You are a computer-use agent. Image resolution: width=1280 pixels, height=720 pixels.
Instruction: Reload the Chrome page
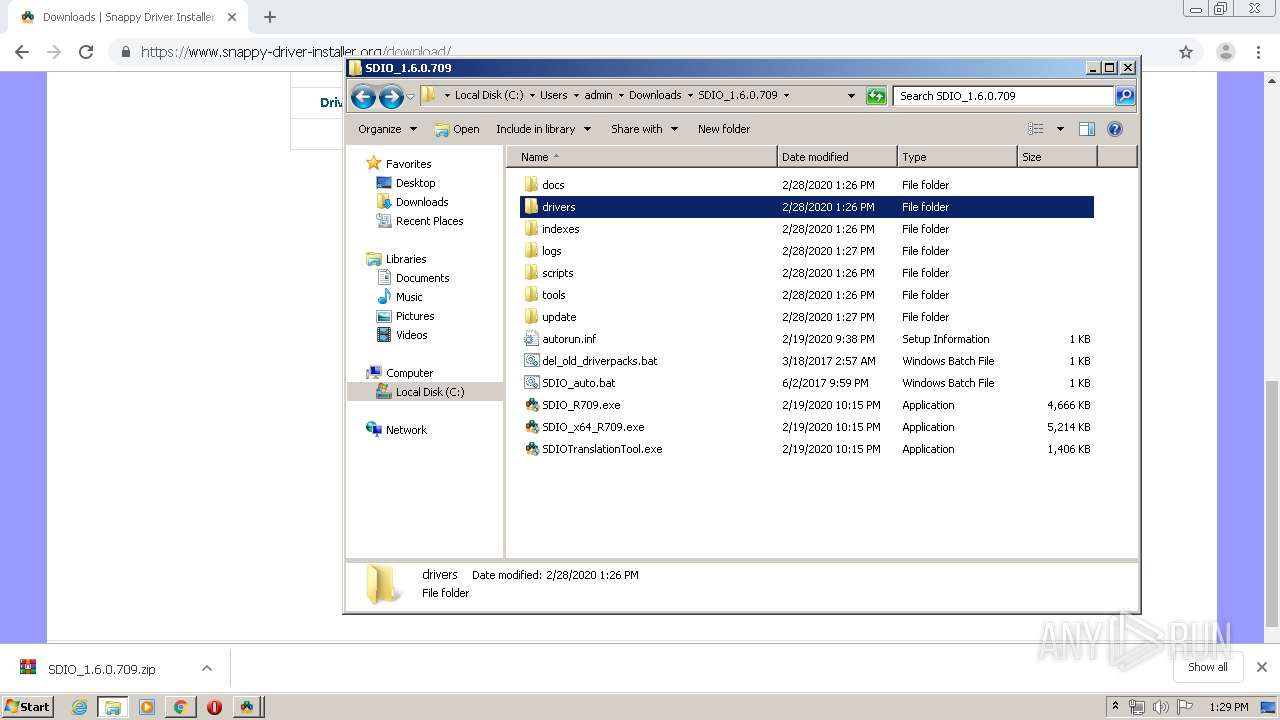[x=86, y=52]
